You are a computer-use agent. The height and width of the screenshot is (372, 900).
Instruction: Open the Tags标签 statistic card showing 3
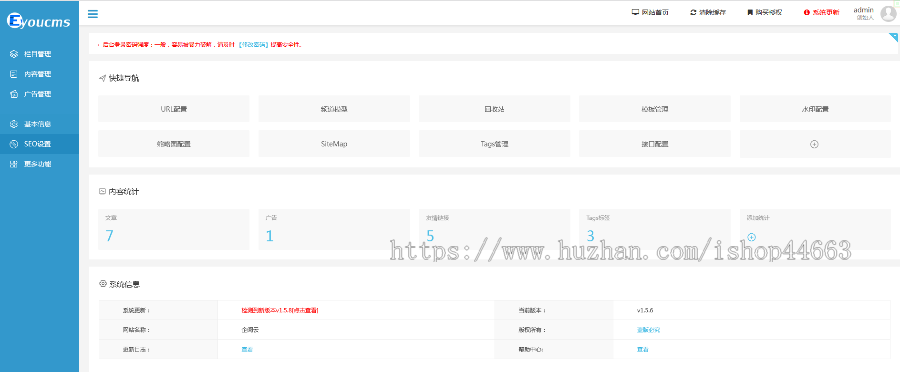[654, 229]
